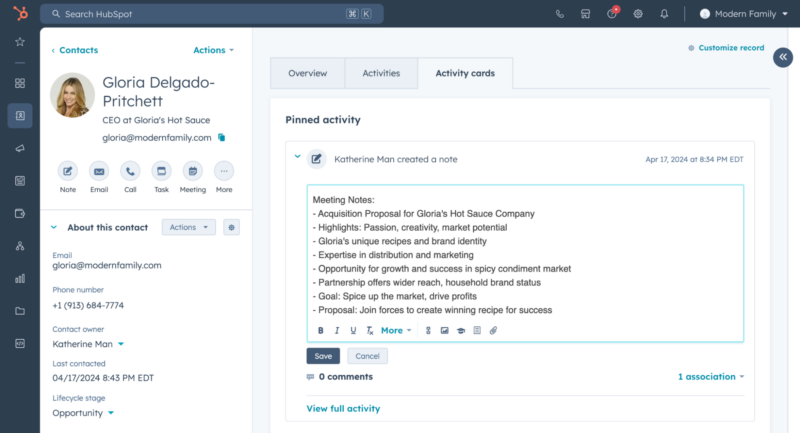The width and height of the screenshot is (800, 433).
Task: Create an Email to this contact
Action: 99,171
